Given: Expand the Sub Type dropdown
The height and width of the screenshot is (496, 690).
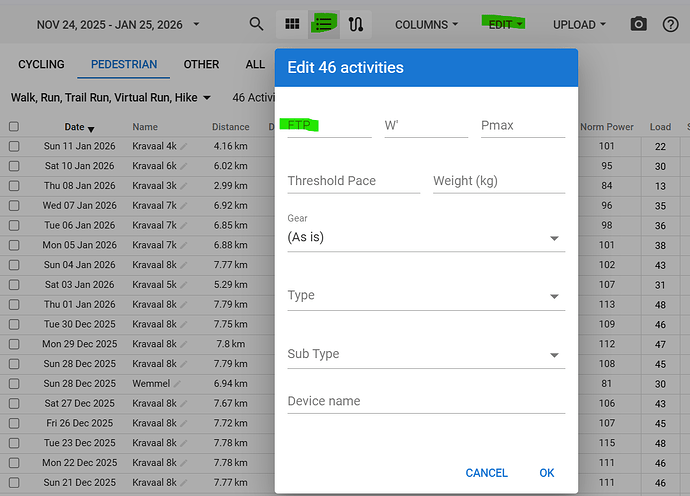Looking at the screenshot, I should pyautogui.click(x=426, y=354).
